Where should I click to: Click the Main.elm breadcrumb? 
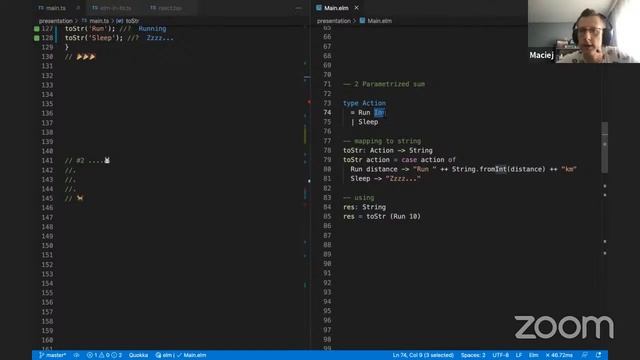point(379,20)
